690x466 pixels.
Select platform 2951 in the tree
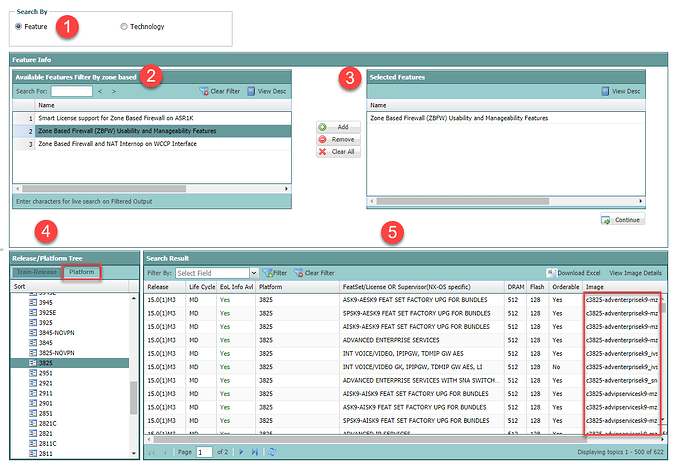coord(45,373)
